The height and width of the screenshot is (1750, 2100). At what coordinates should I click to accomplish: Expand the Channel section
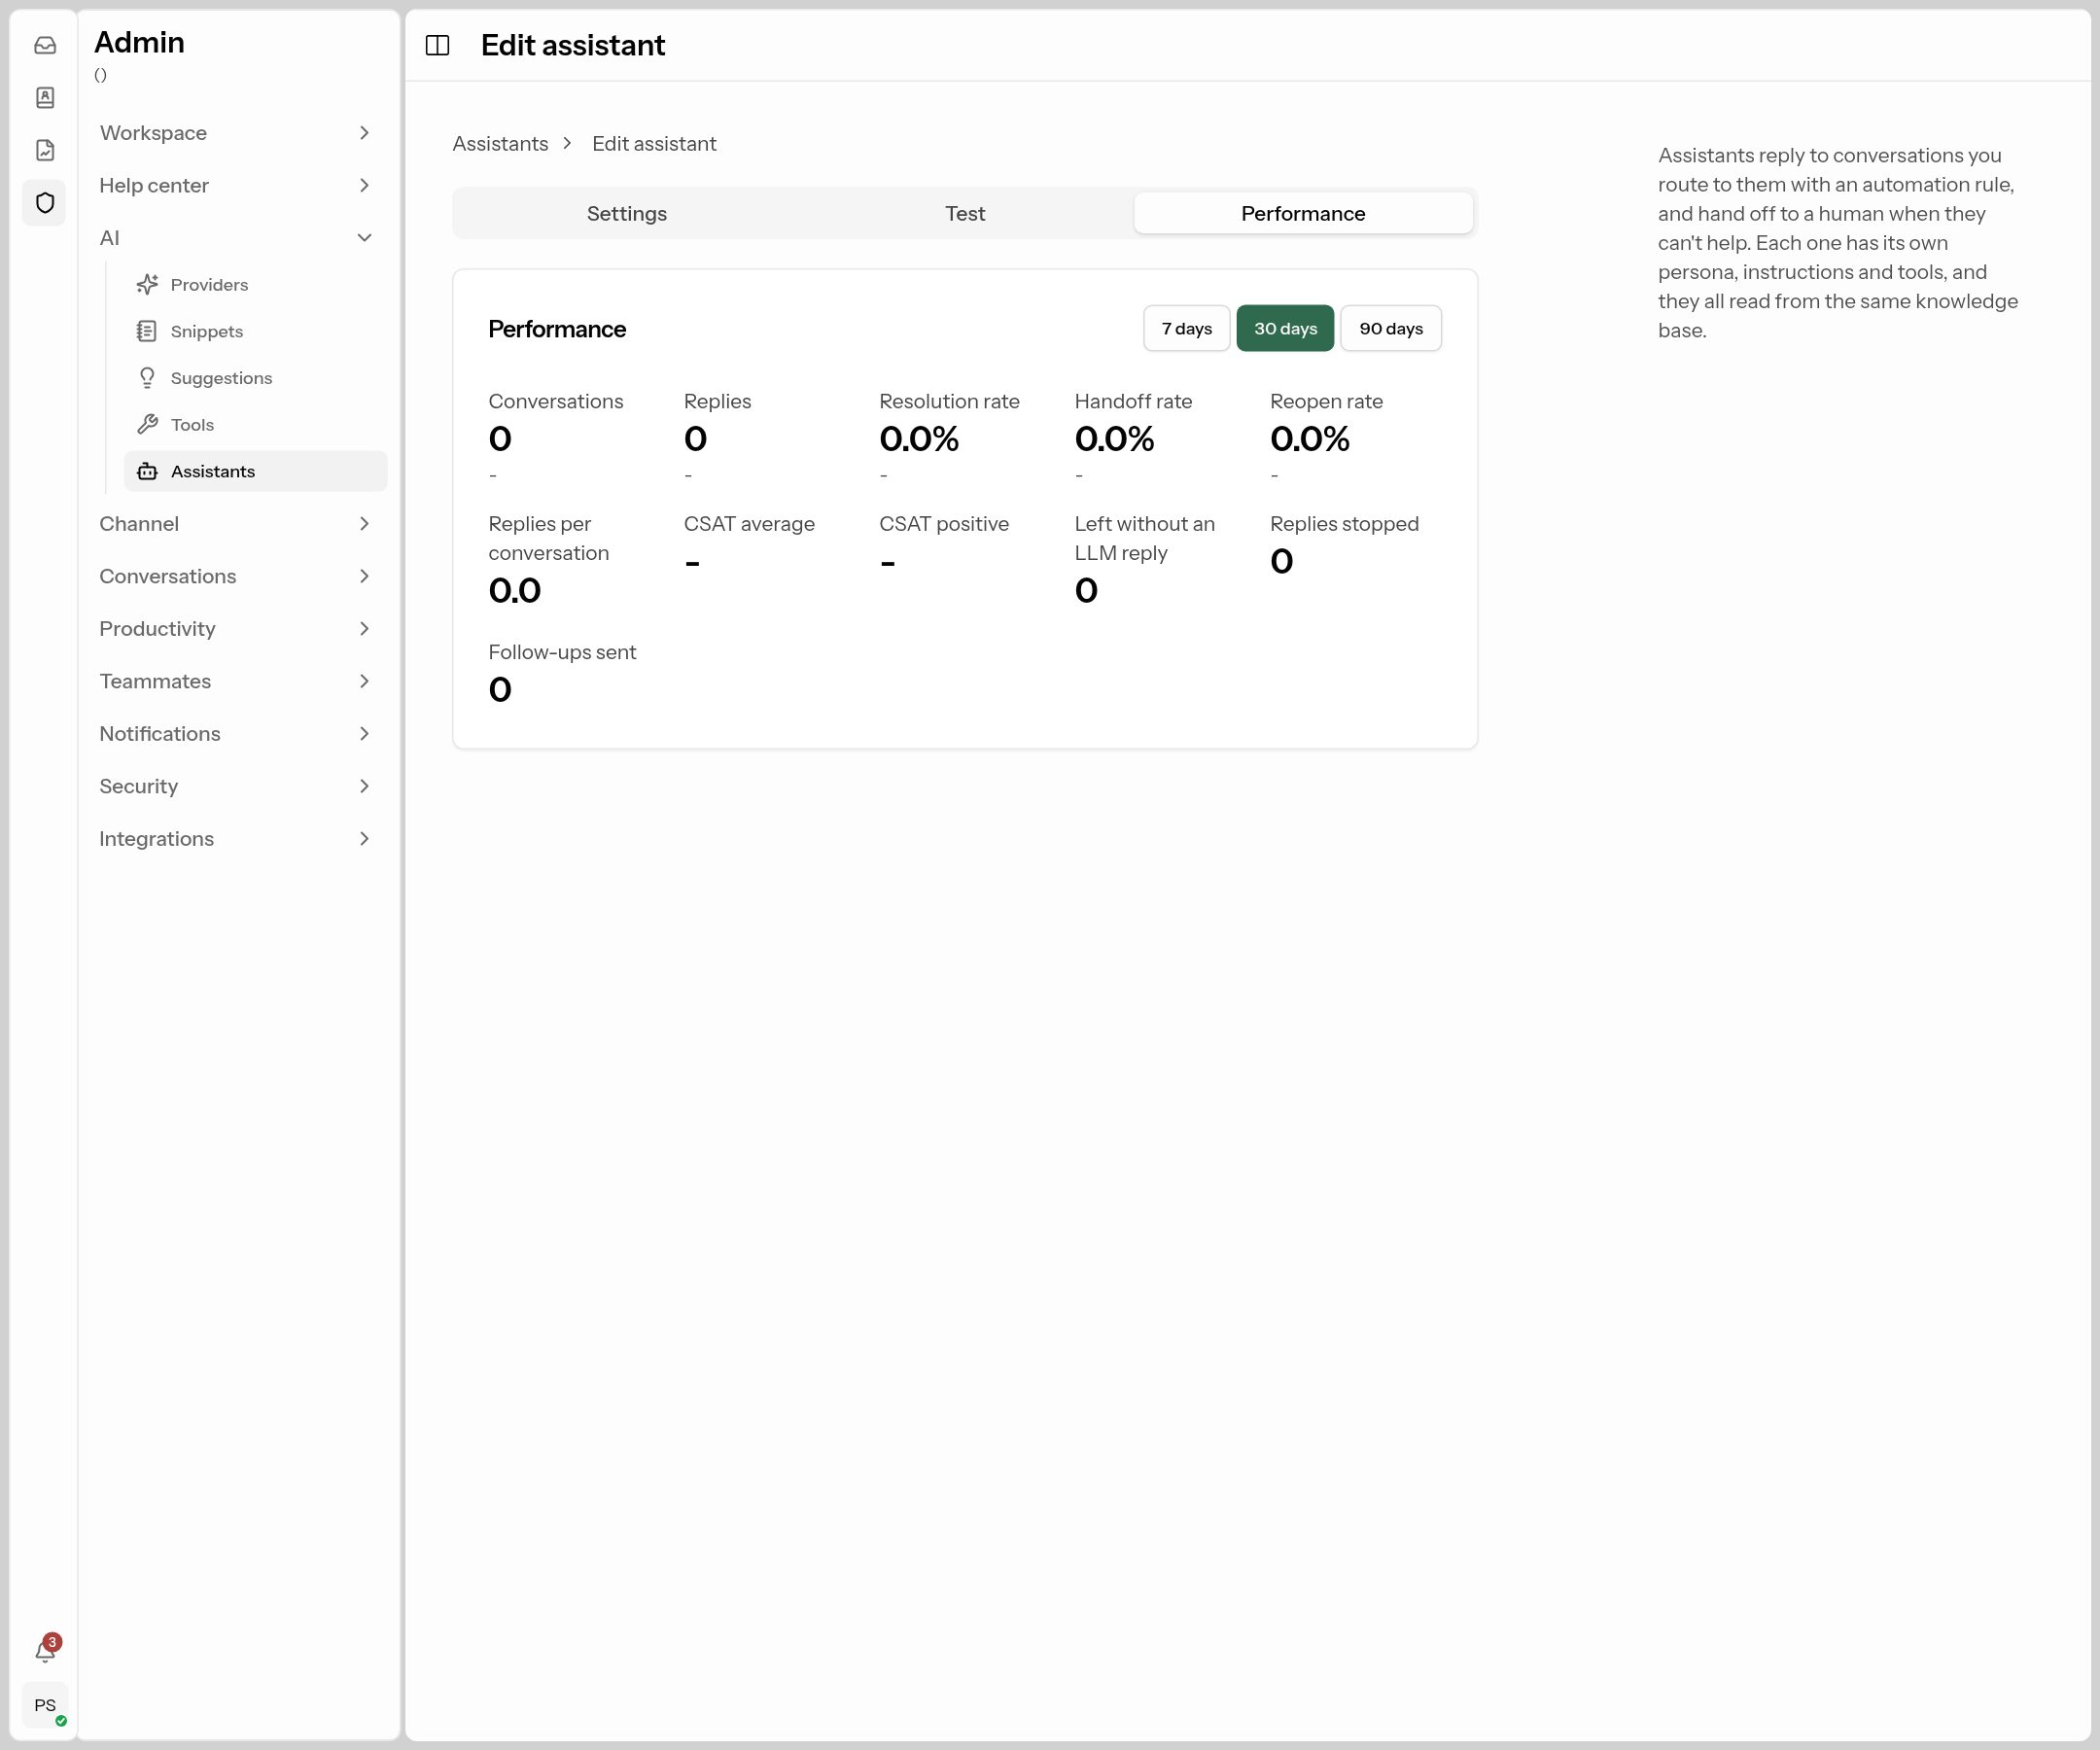[x=238, y=524]
